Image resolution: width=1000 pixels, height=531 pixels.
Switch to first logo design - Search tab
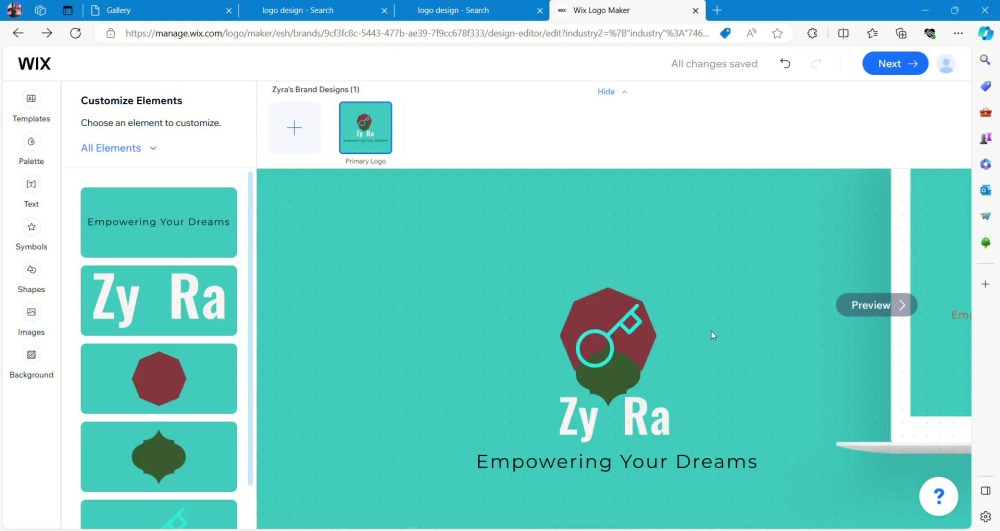[315, 10]
